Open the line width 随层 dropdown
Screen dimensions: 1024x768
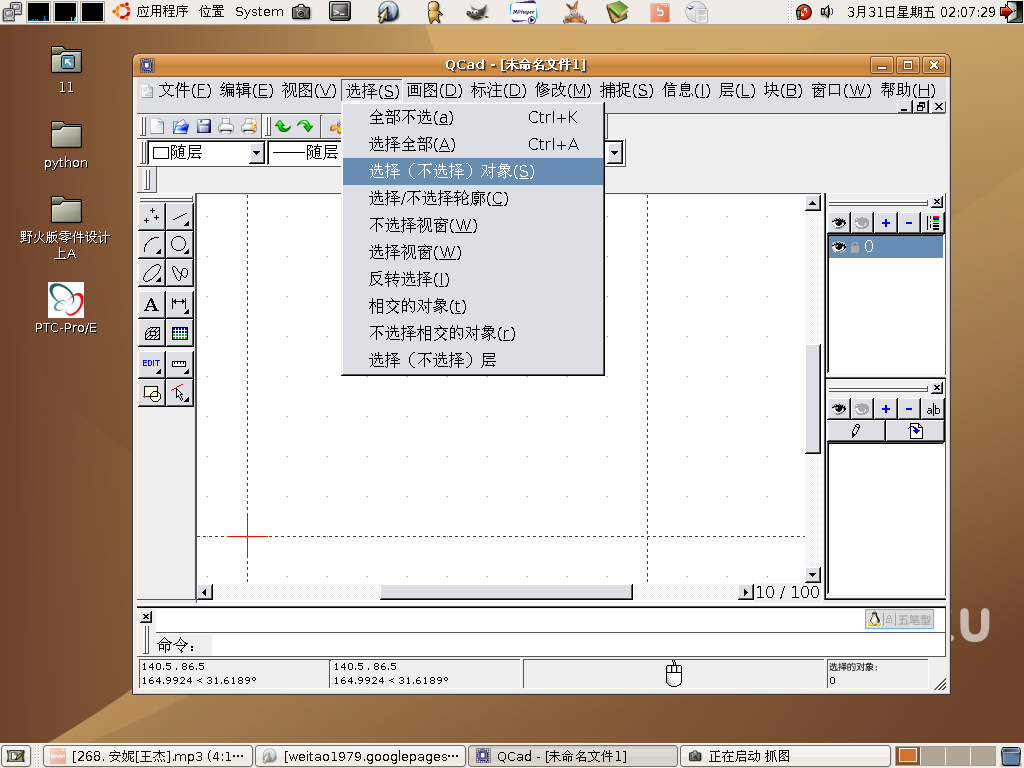304,153
